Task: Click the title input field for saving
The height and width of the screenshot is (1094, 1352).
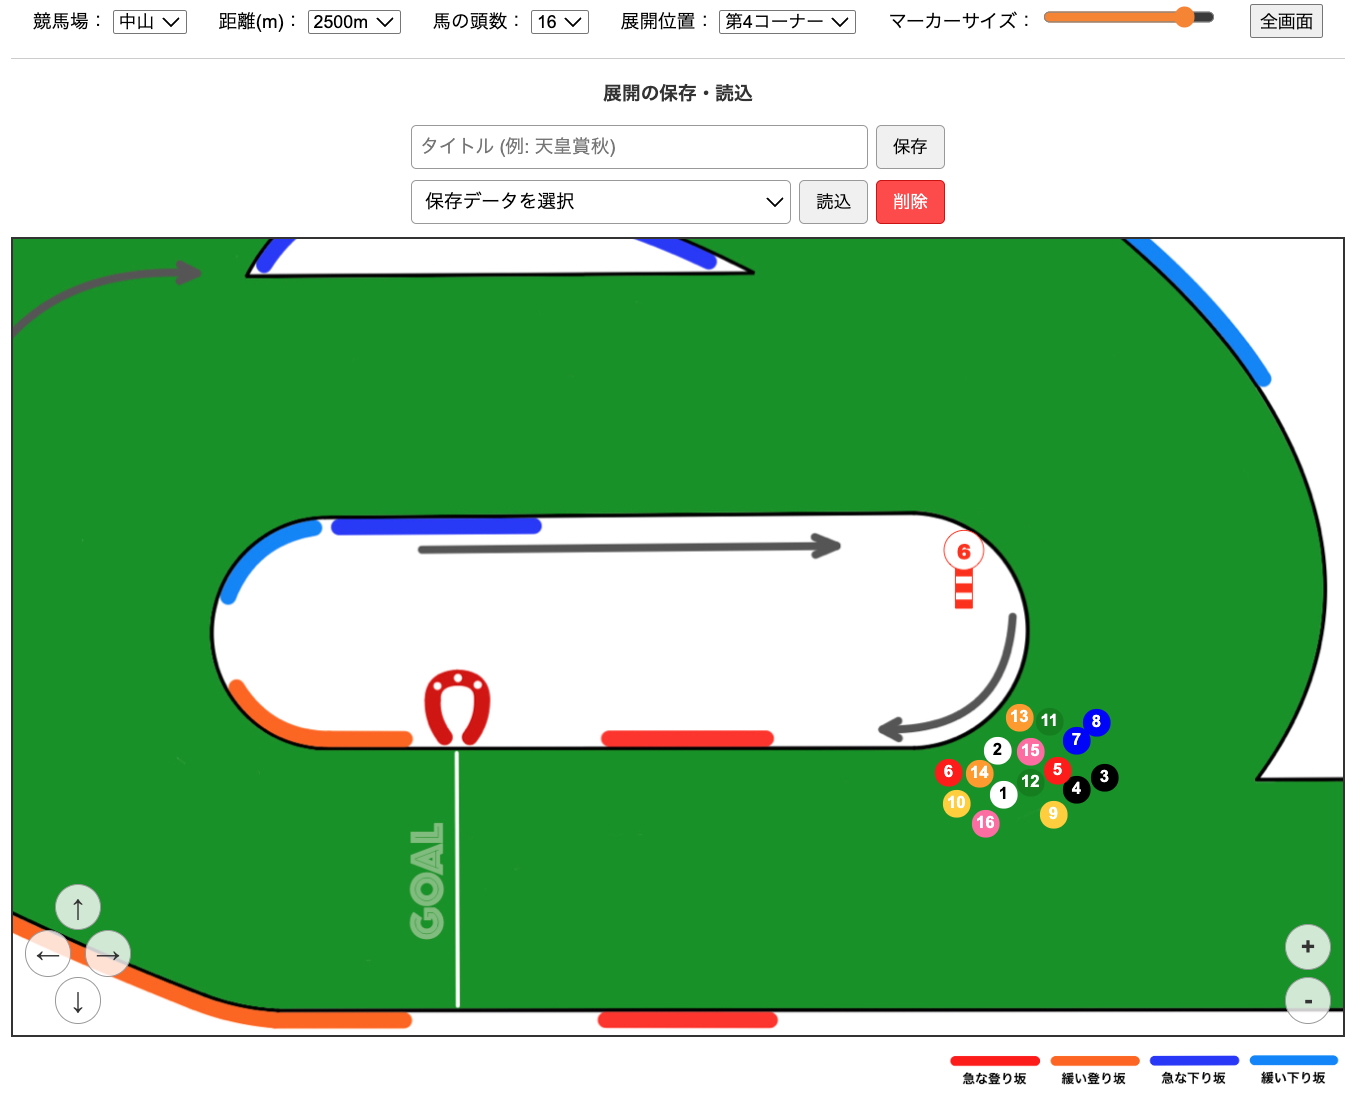Action: click(638, 147)
